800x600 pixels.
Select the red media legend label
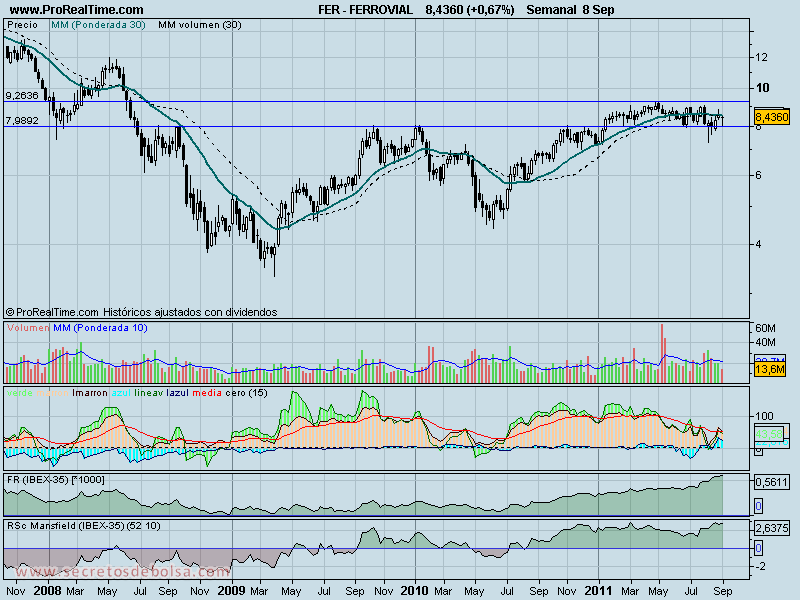pyautogui.click(x=207, y=393)
